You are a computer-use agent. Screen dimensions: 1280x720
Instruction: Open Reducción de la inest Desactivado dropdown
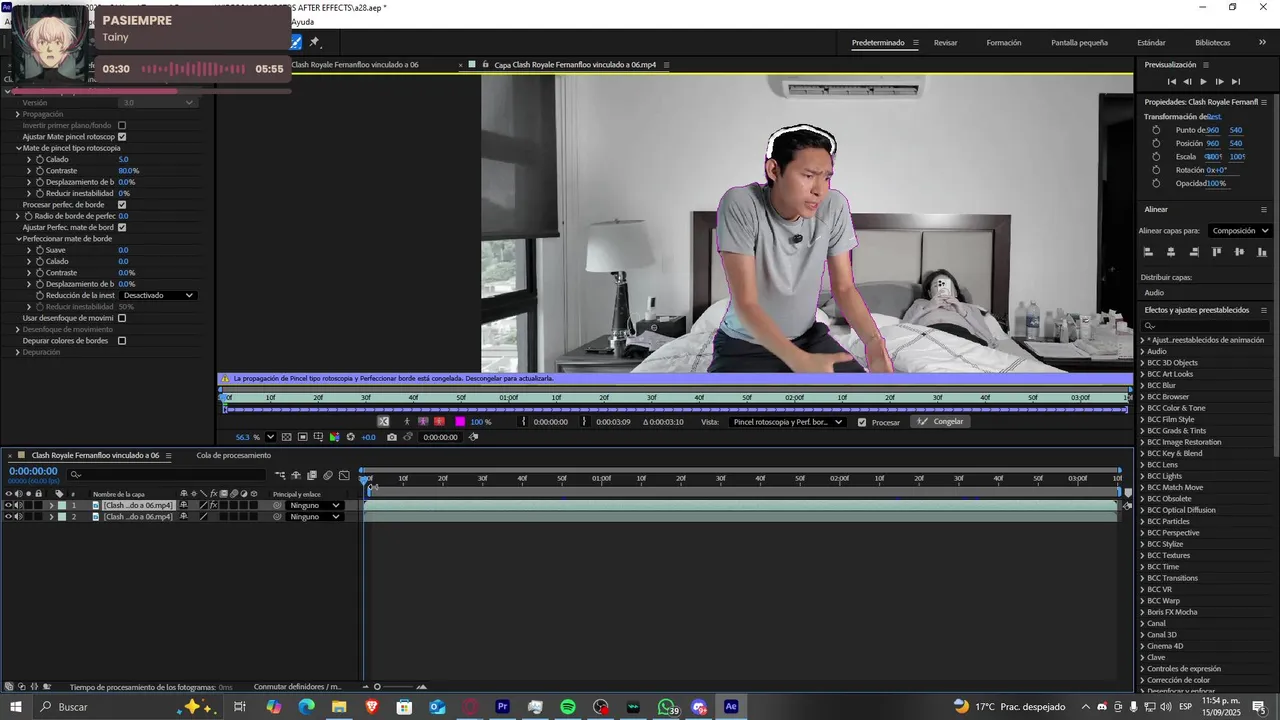tap(158, 295)
